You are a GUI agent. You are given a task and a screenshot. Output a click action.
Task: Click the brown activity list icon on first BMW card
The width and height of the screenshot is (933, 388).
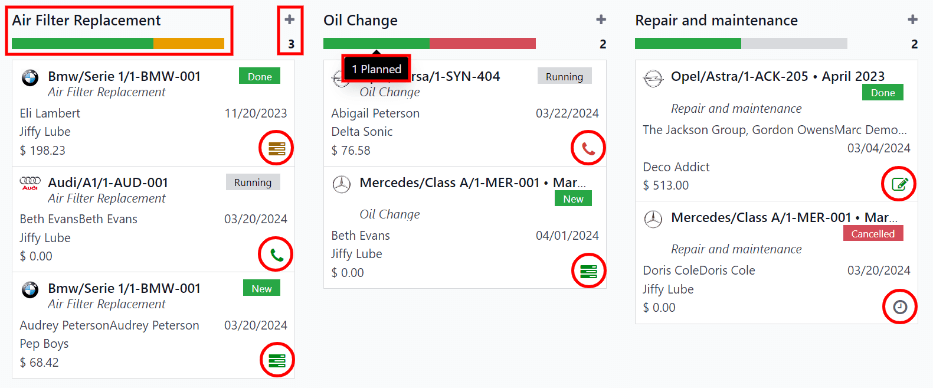click(277, 149)
